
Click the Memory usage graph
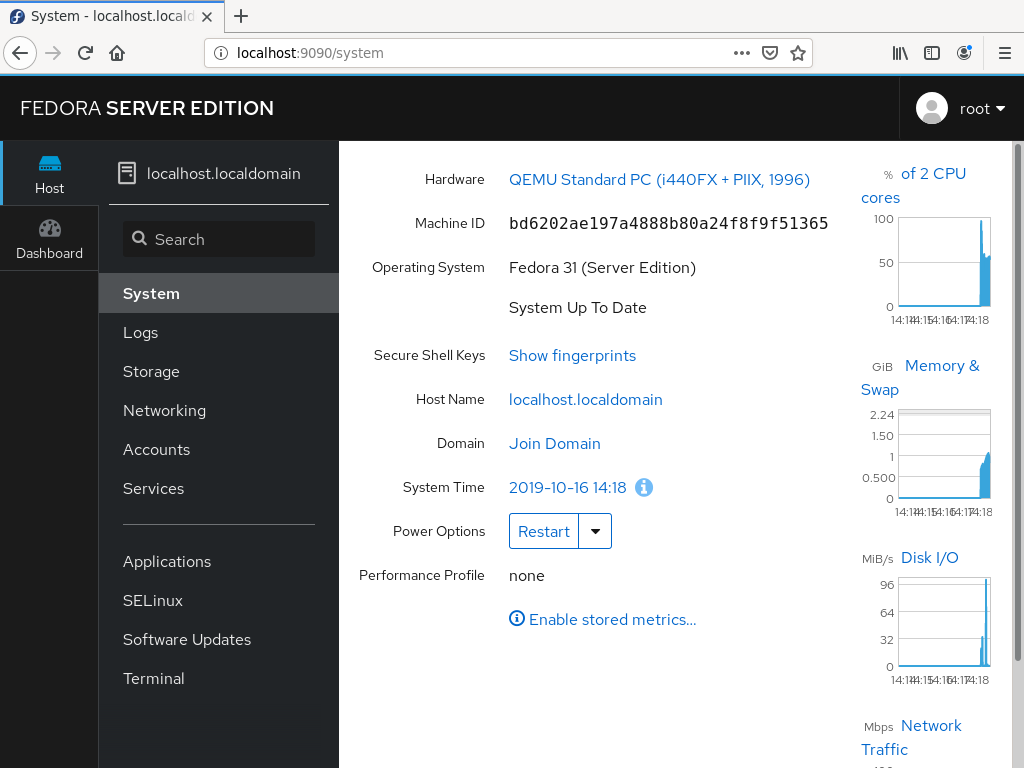coord(944,454)
